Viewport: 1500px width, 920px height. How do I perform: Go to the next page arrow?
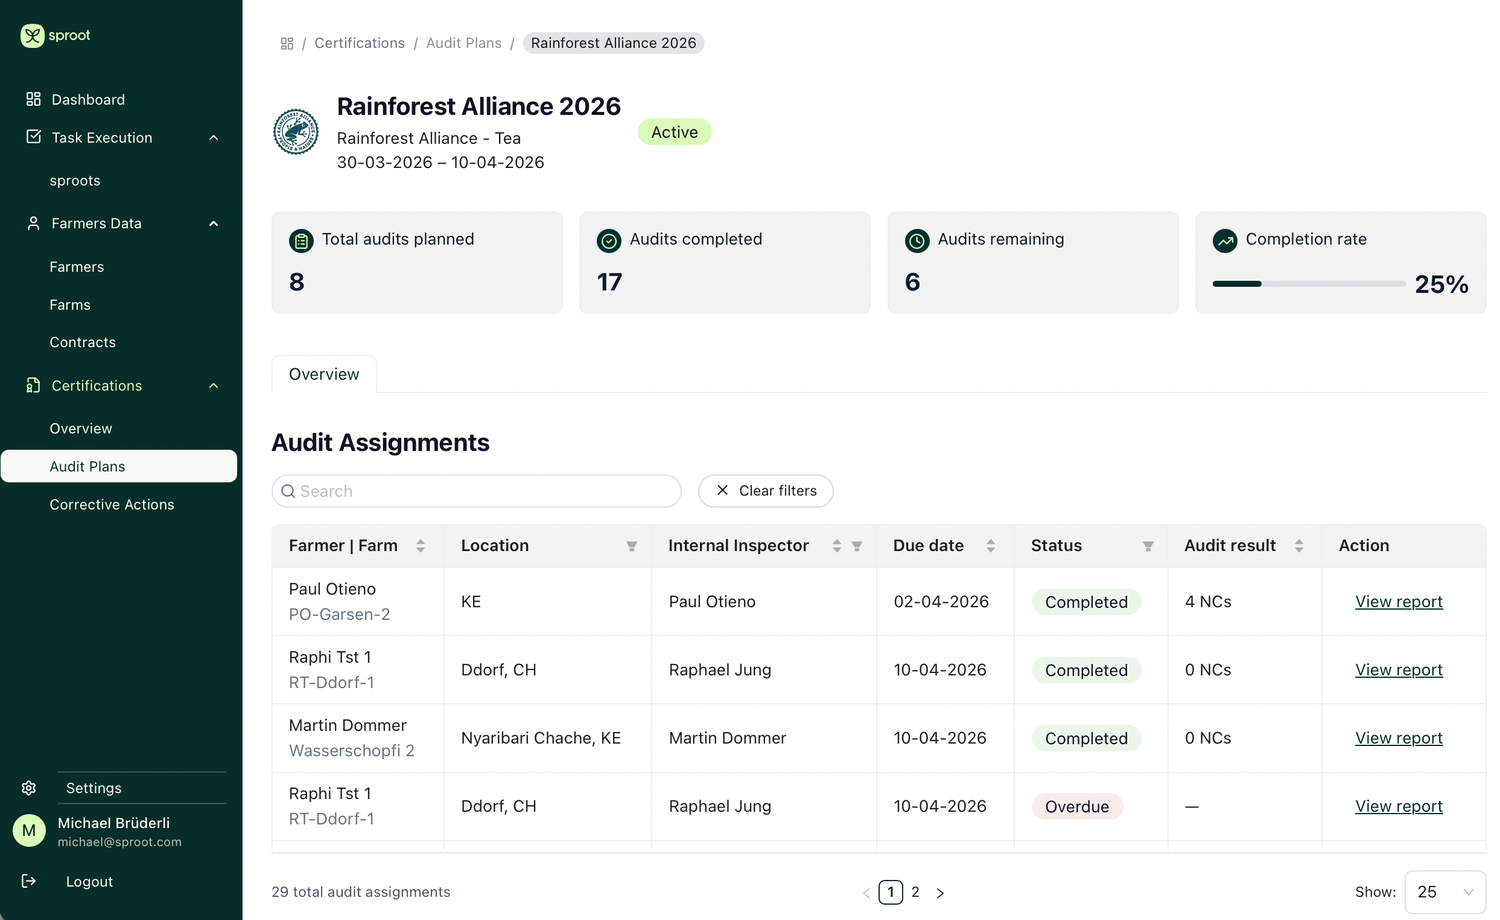[940, 893]
